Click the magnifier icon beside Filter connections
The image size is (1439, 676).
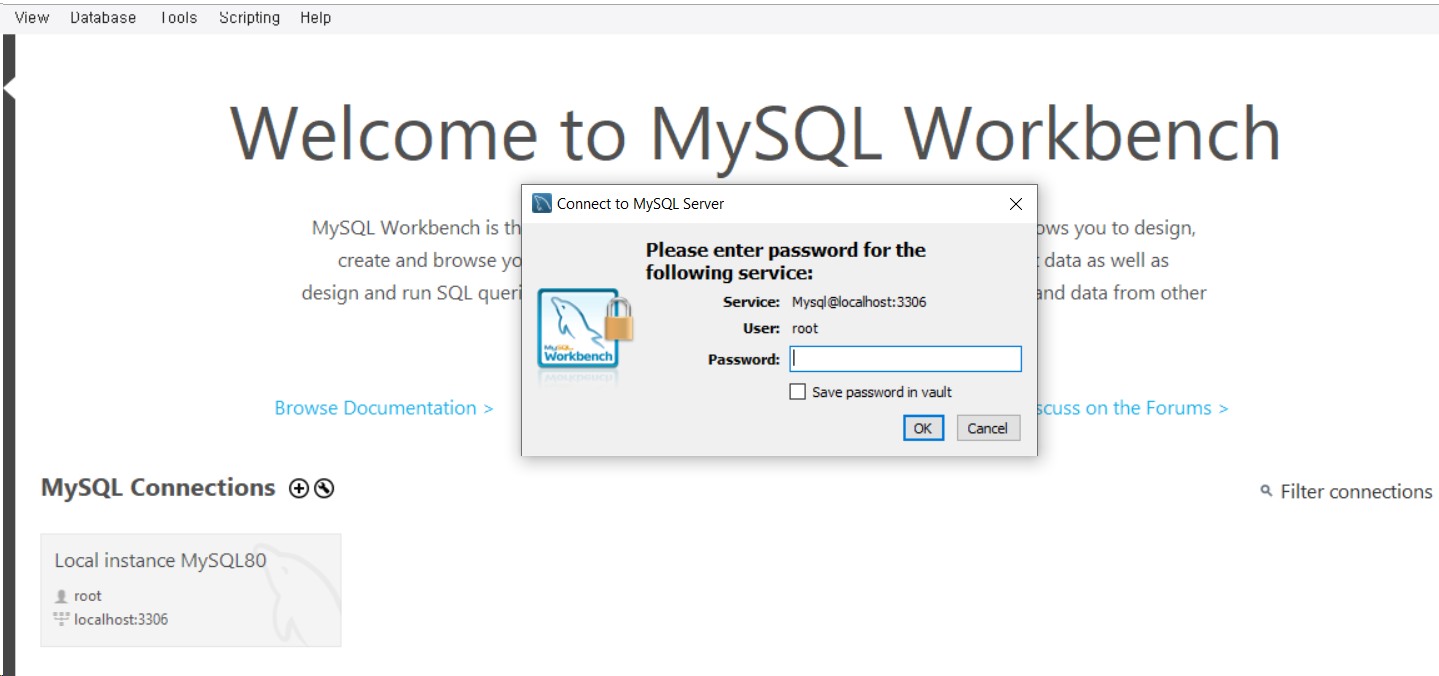(1266, 491)
